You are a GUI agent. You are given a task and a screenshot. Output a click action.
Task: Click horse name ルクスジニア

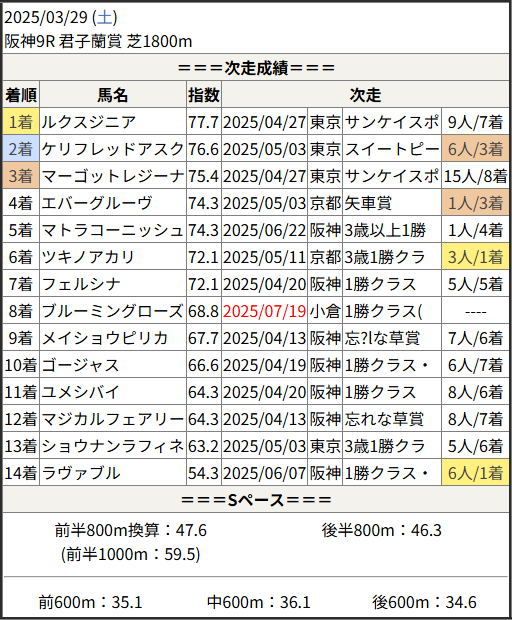(89, 122)
